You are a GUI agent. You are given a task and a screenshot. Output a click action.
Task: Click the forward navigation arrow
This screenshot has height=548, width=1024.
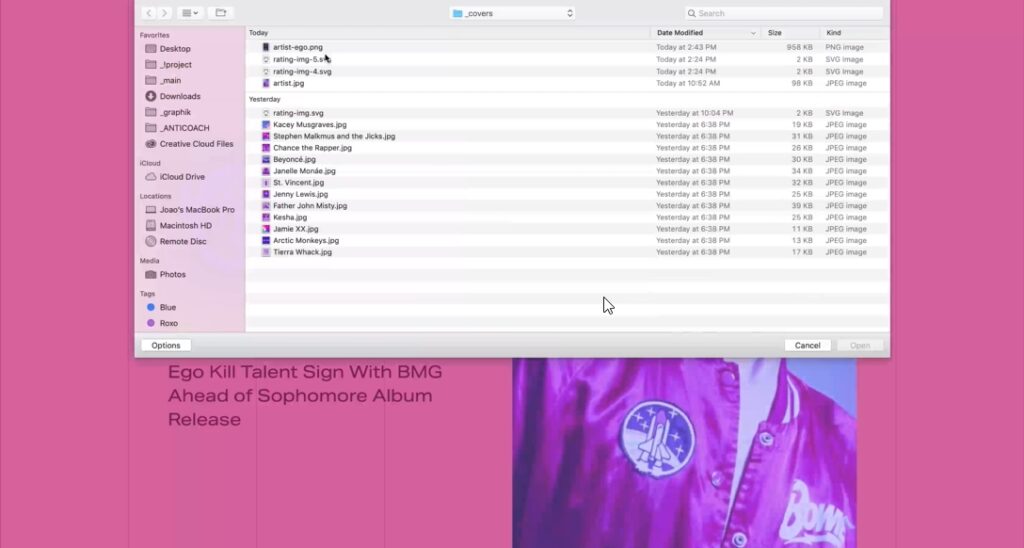[x=165, y=13]
